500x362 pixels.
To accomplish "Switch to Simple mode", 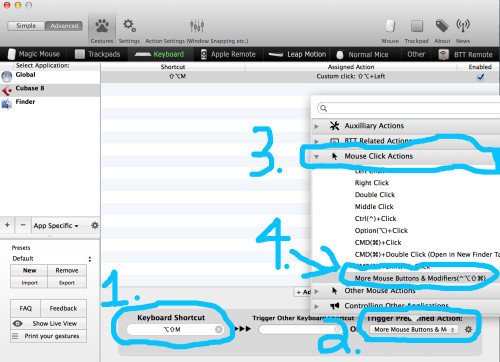I will (x=26, y=26).
